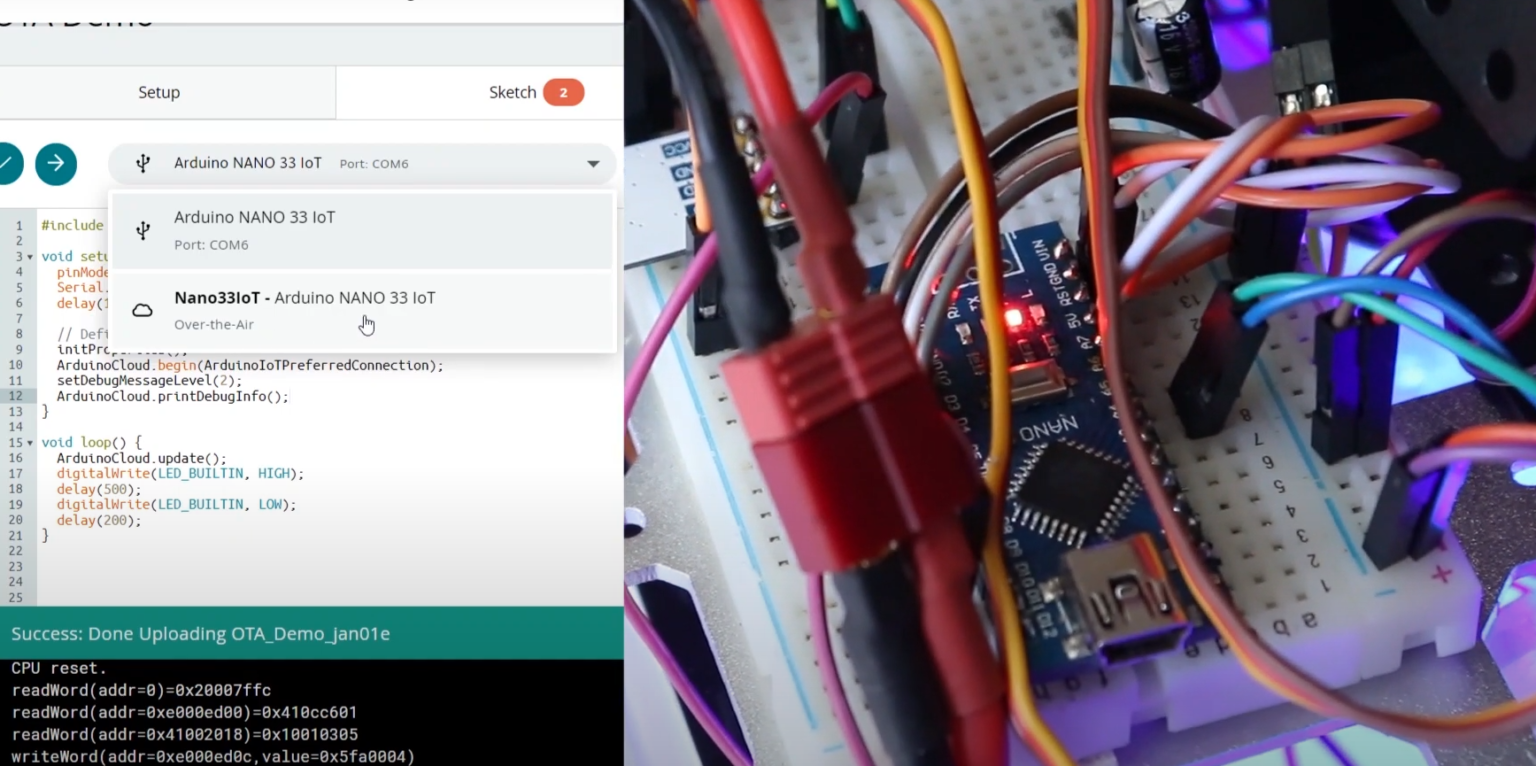Click the orange notification badge showing 2
The height and width of the screenshot is (766, 1536).
pos(563,91)
